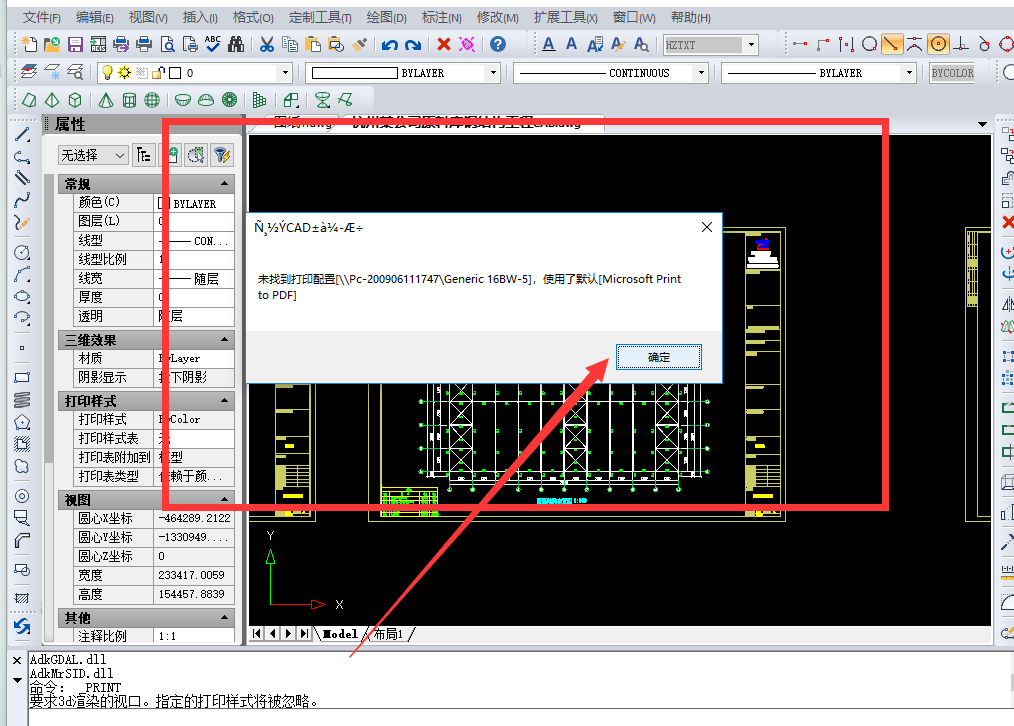Toggle the tree view mode in Properties panel
The height and width of the screenshot is (726, 1014).
click(x=144, y=155)
